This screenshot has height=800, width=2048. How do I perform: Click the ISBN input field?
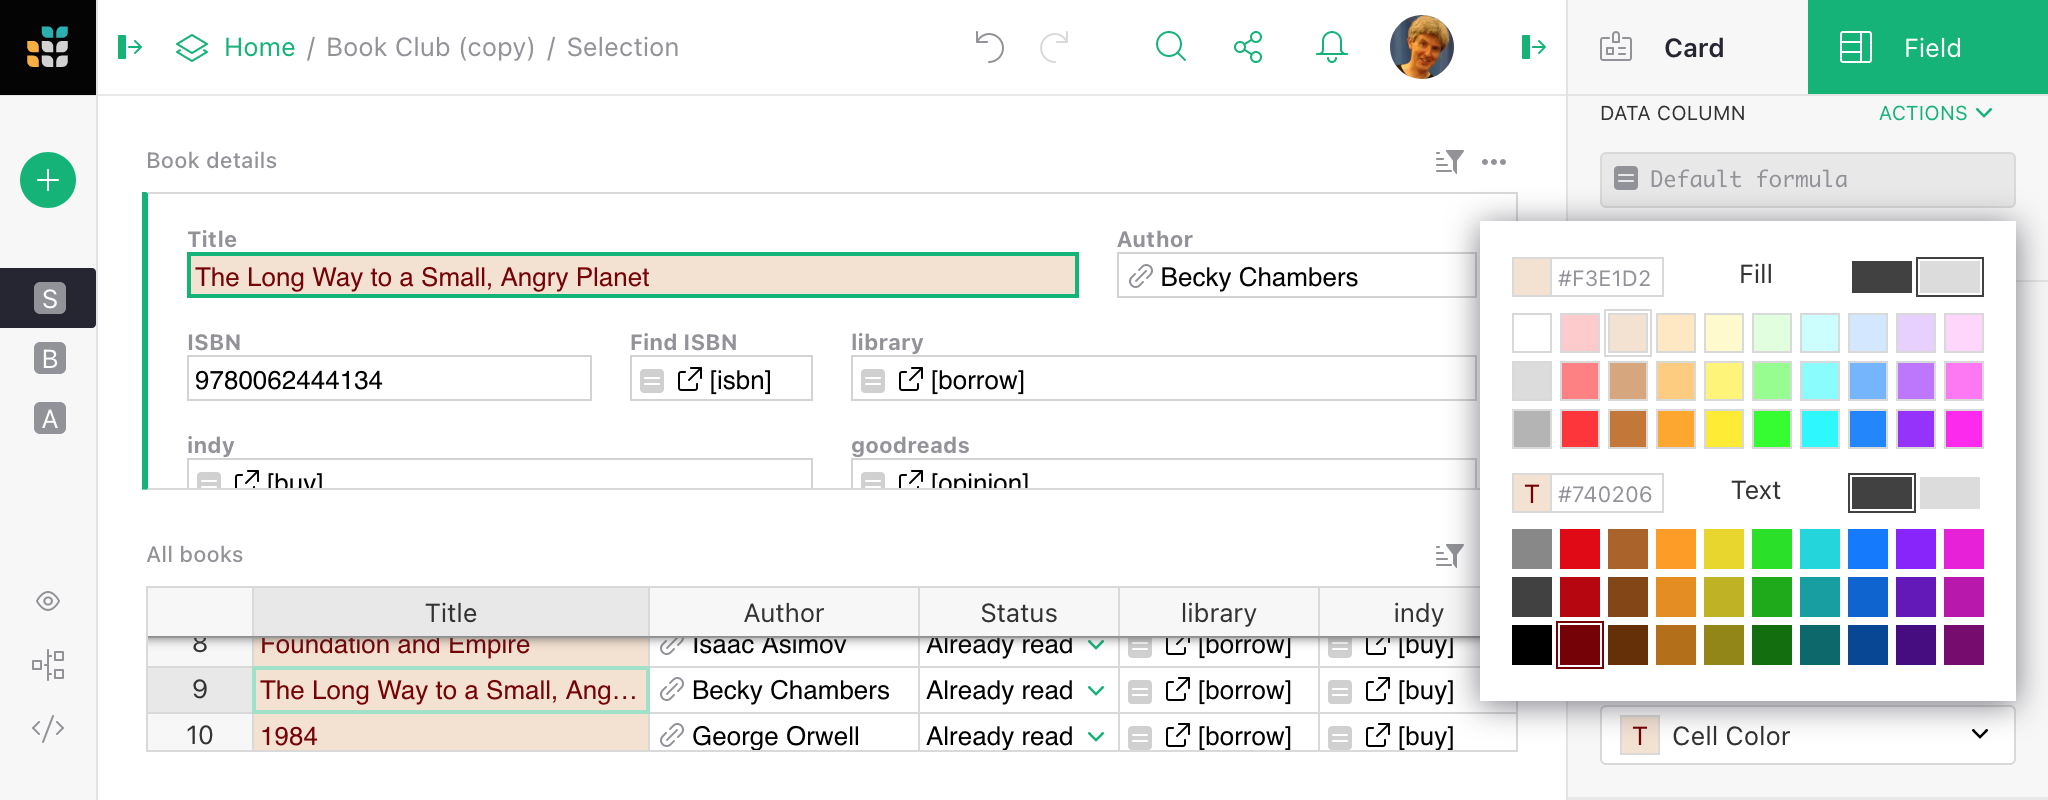(389, 380)
